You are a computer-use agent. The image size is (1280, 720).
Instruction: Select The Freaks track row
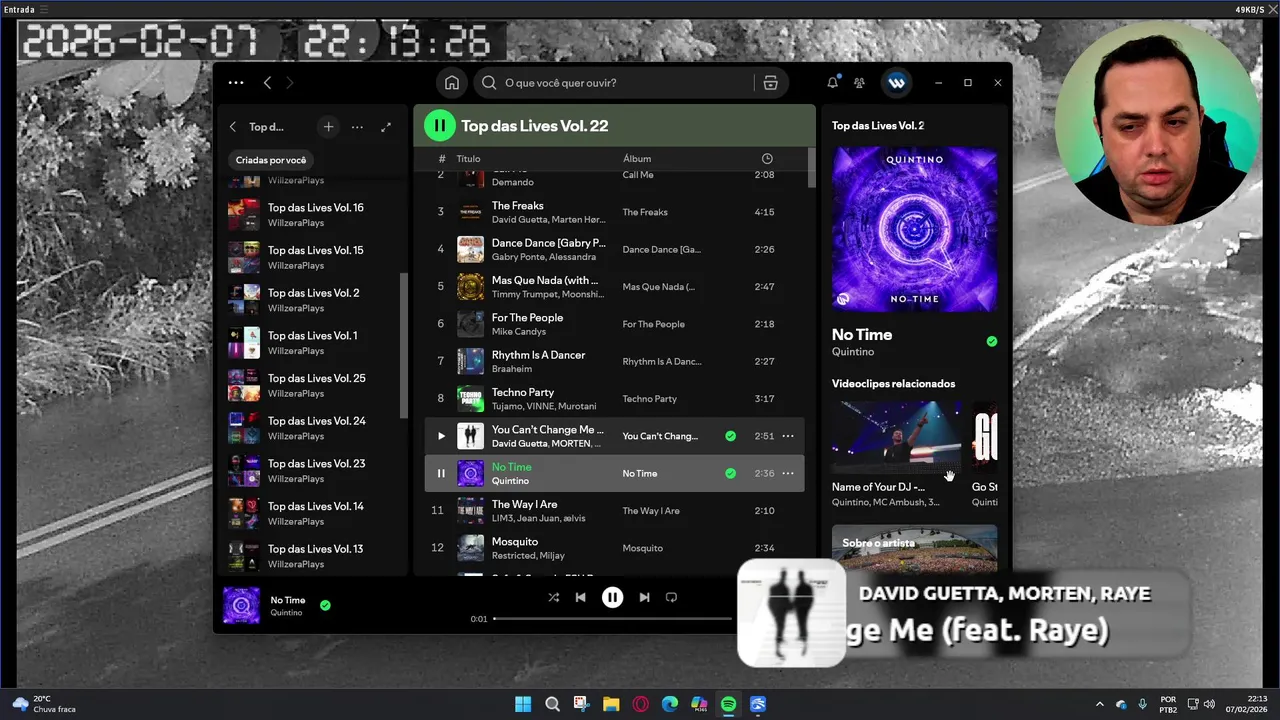(614, 212)
